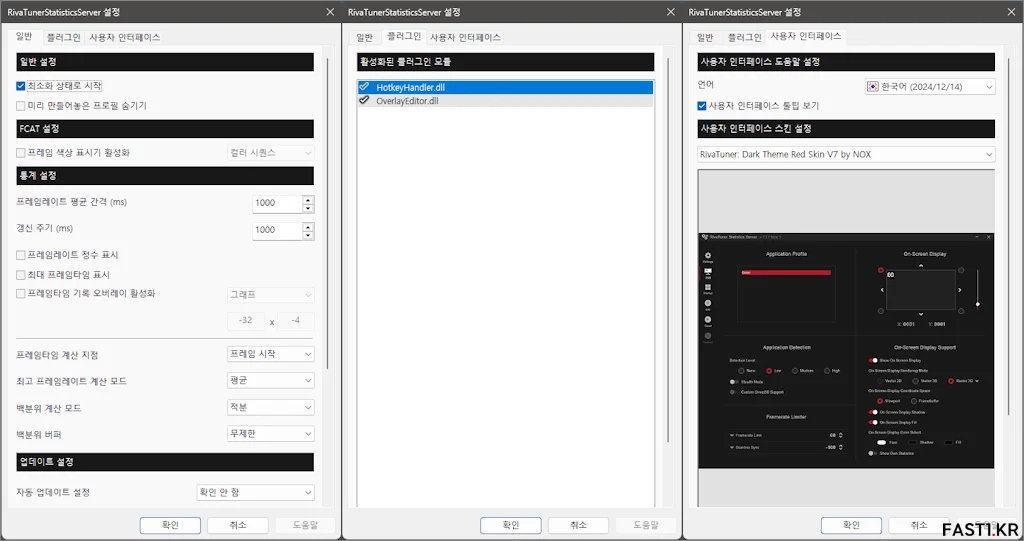The height and width of the screenshot is (541, 1024).
Task: Decrease 갱신 주기 value with down arrow
Action: tap(308, 235)
